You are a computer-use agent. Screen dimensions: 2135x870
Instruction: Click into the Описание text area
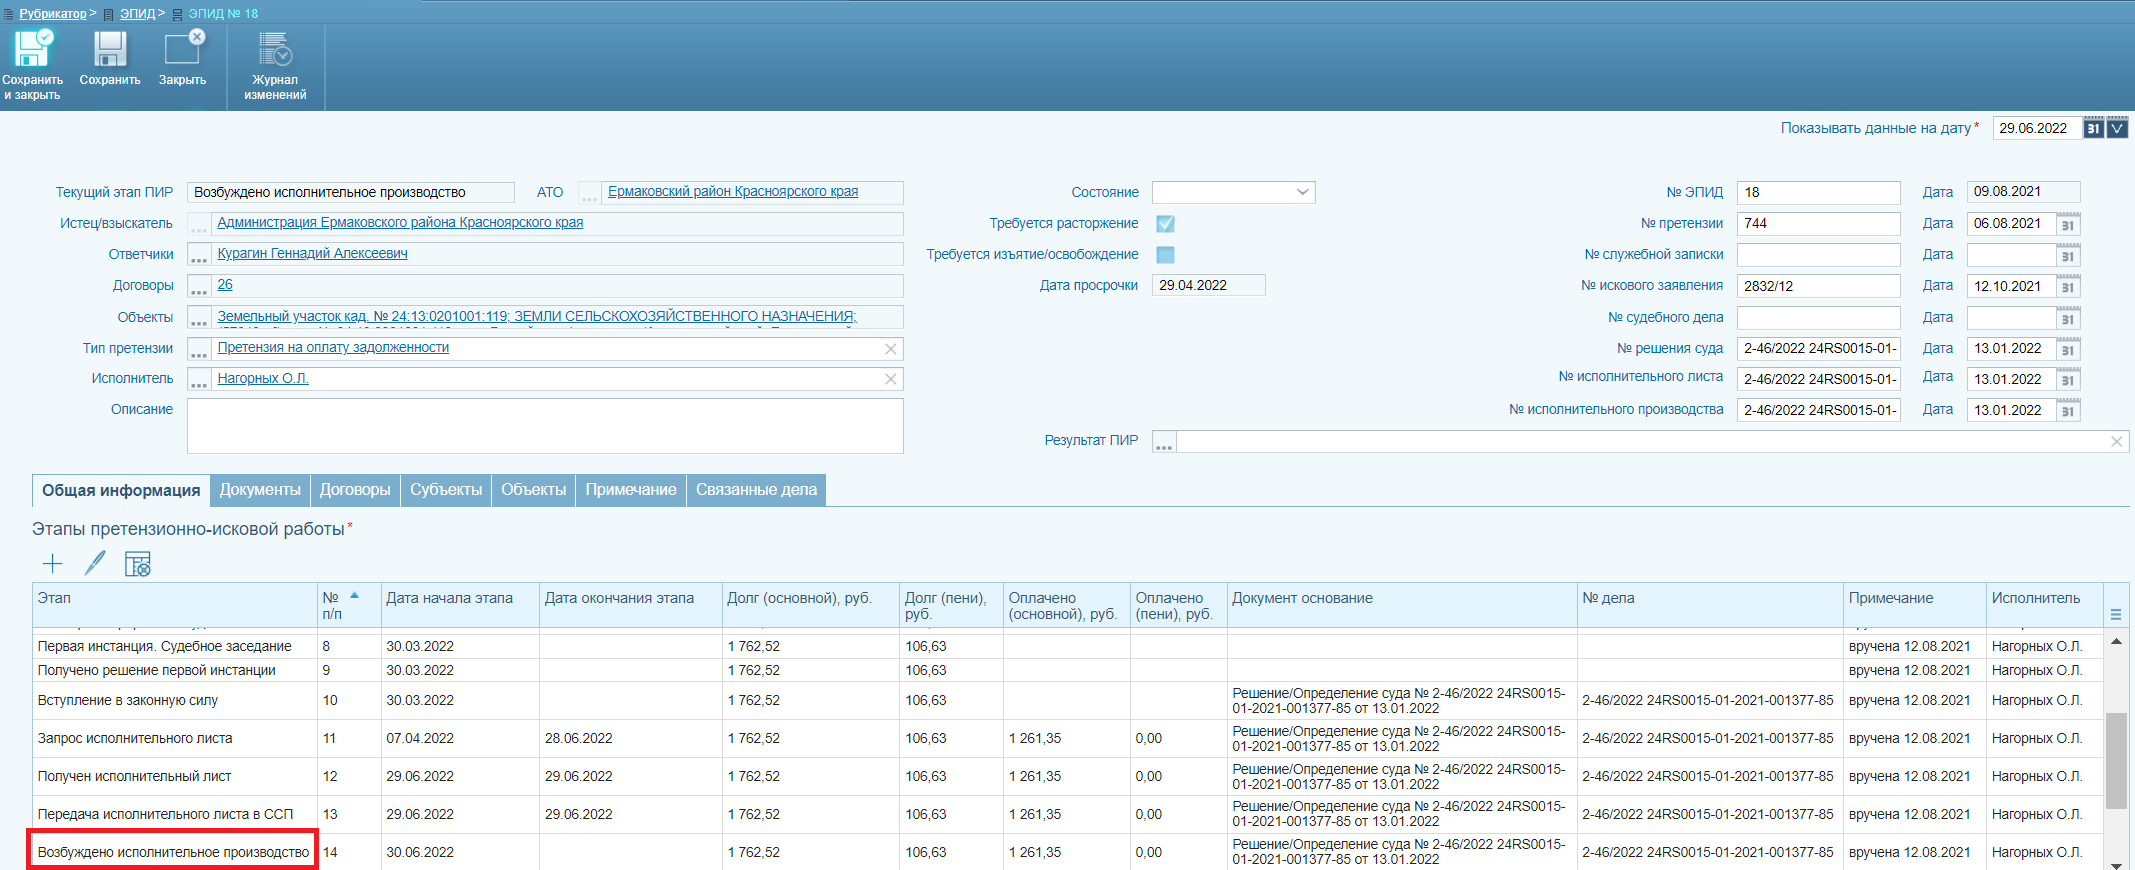(545, 426)
